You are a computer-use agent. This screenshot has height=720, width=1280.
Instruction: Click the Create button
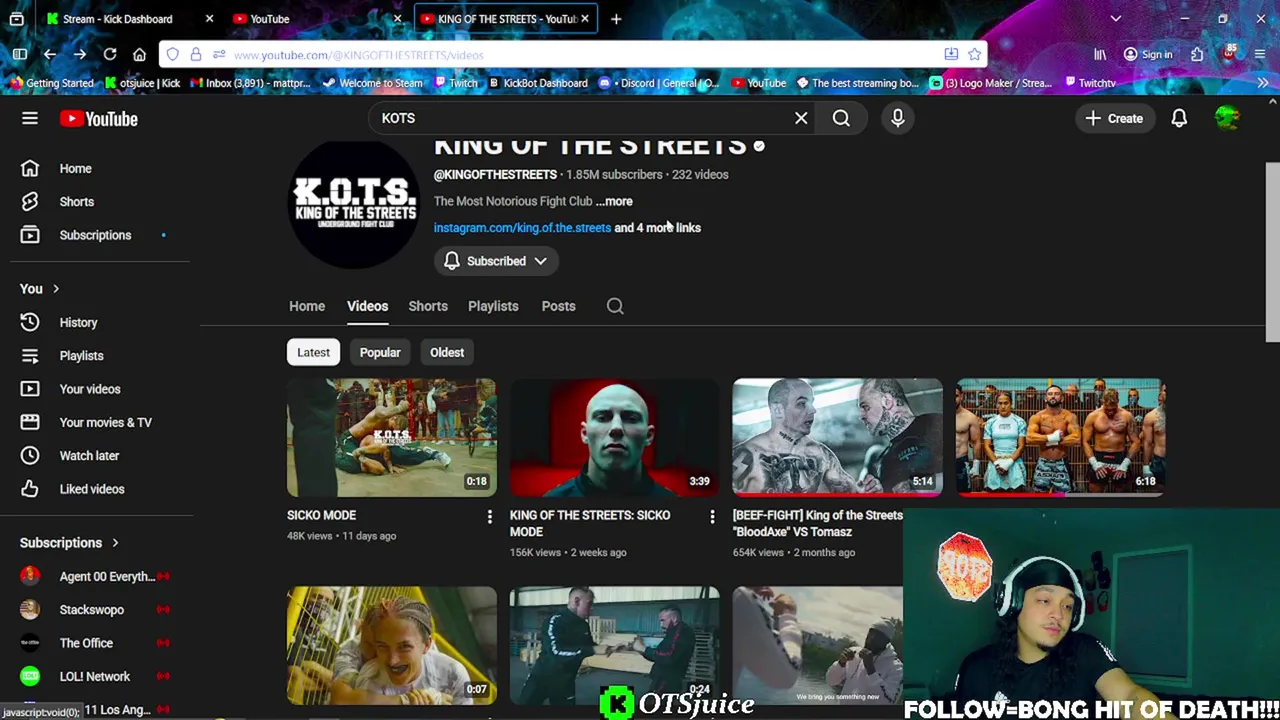tap(1114, 118)
